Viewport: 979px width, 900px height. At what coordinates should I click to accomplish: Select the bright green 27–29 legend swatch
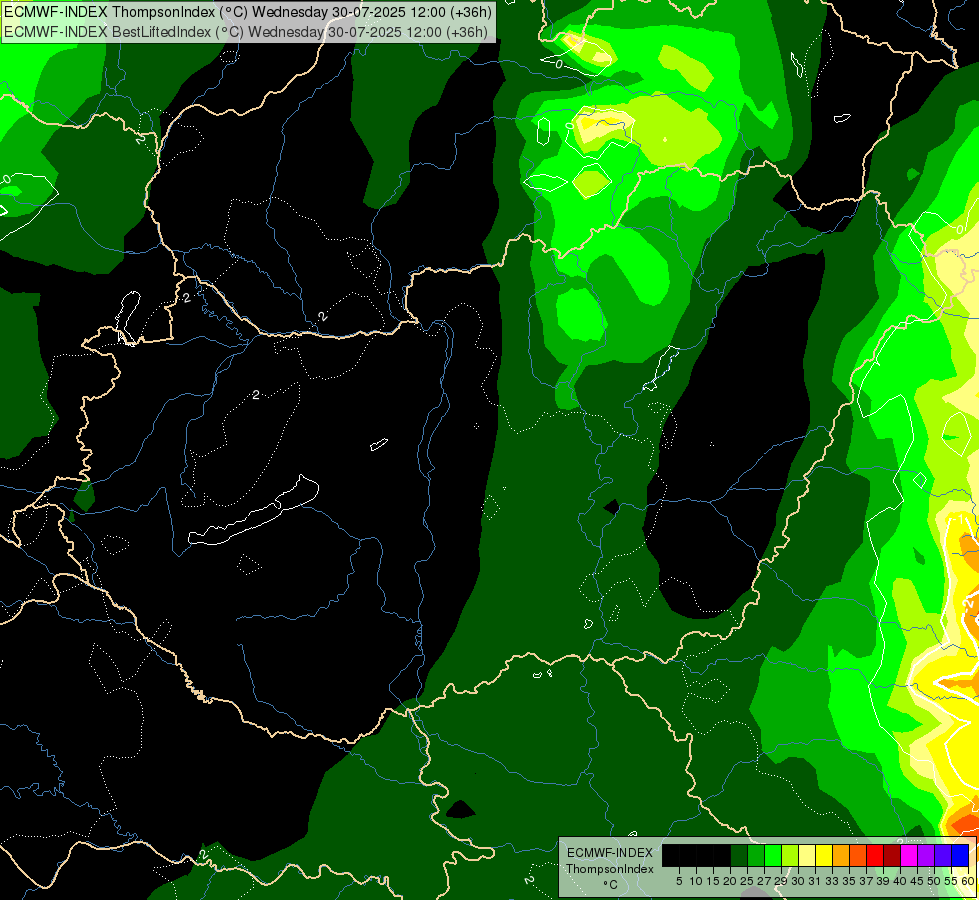(773, 855)
